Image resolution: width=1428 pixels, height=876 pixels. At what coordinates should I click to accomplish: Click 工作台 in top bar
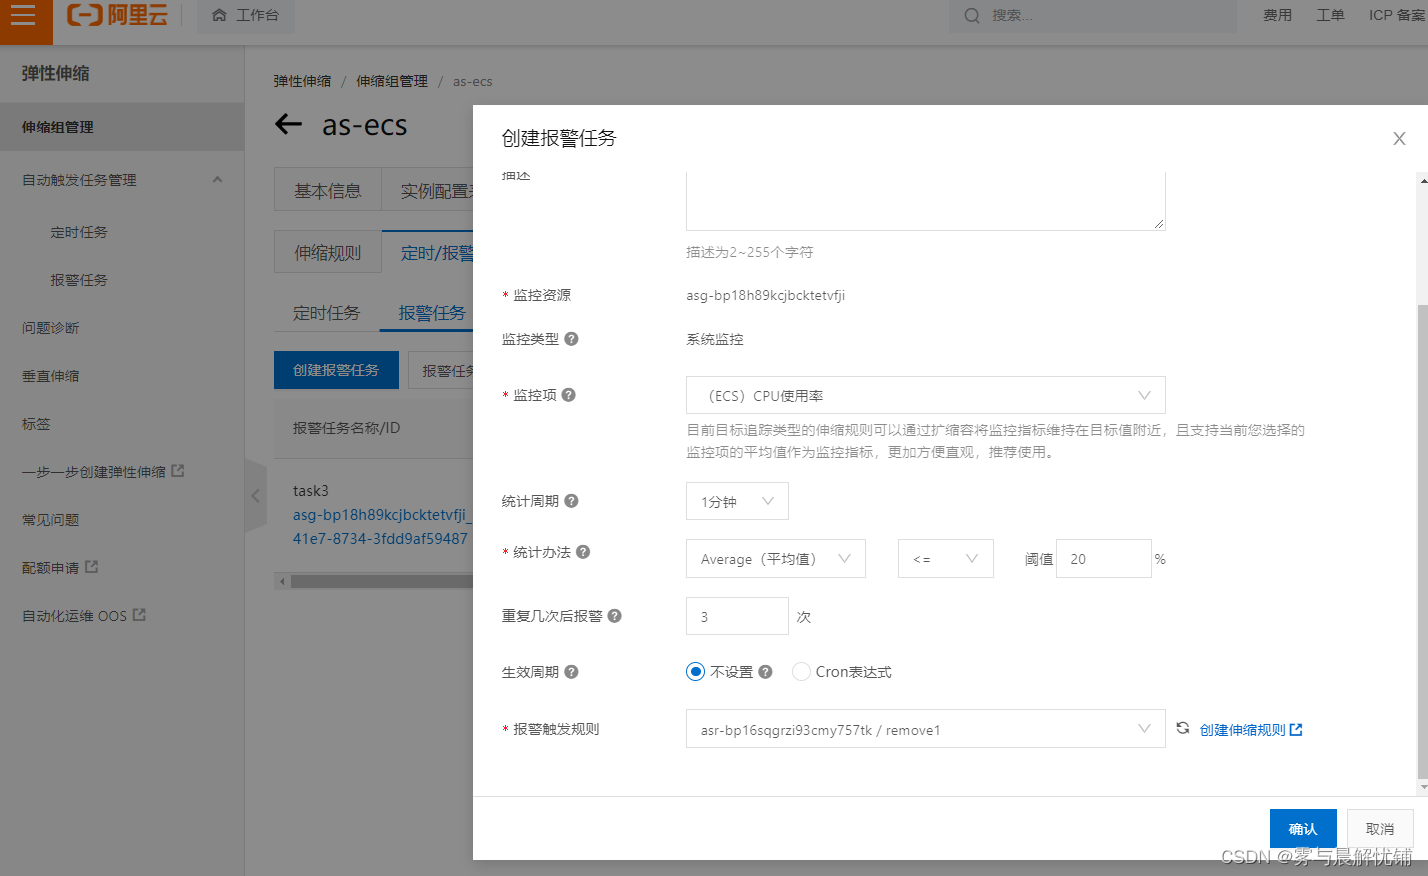258,15
